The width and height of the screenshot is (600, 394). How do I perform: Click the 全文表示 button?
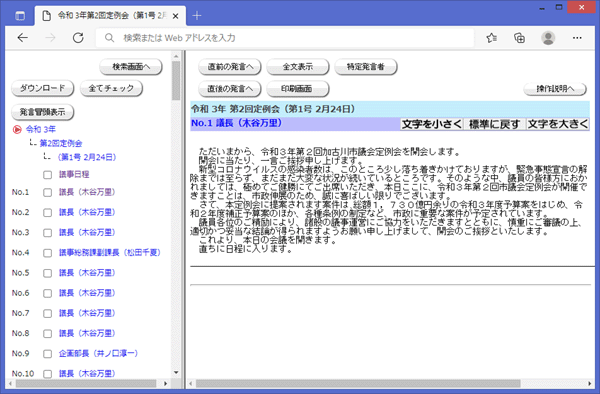(x=298, y=67)
